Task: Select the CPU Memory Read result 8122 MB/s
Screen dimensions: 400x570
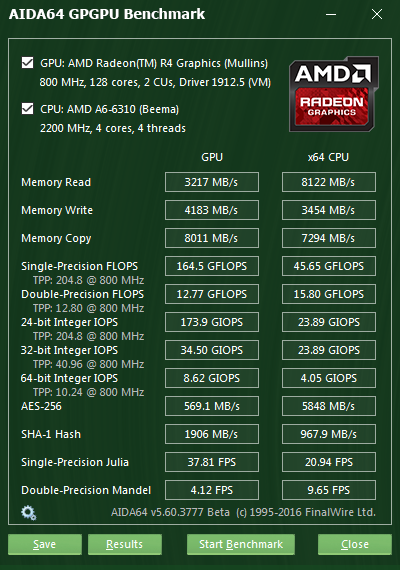Action: (329, 182)
